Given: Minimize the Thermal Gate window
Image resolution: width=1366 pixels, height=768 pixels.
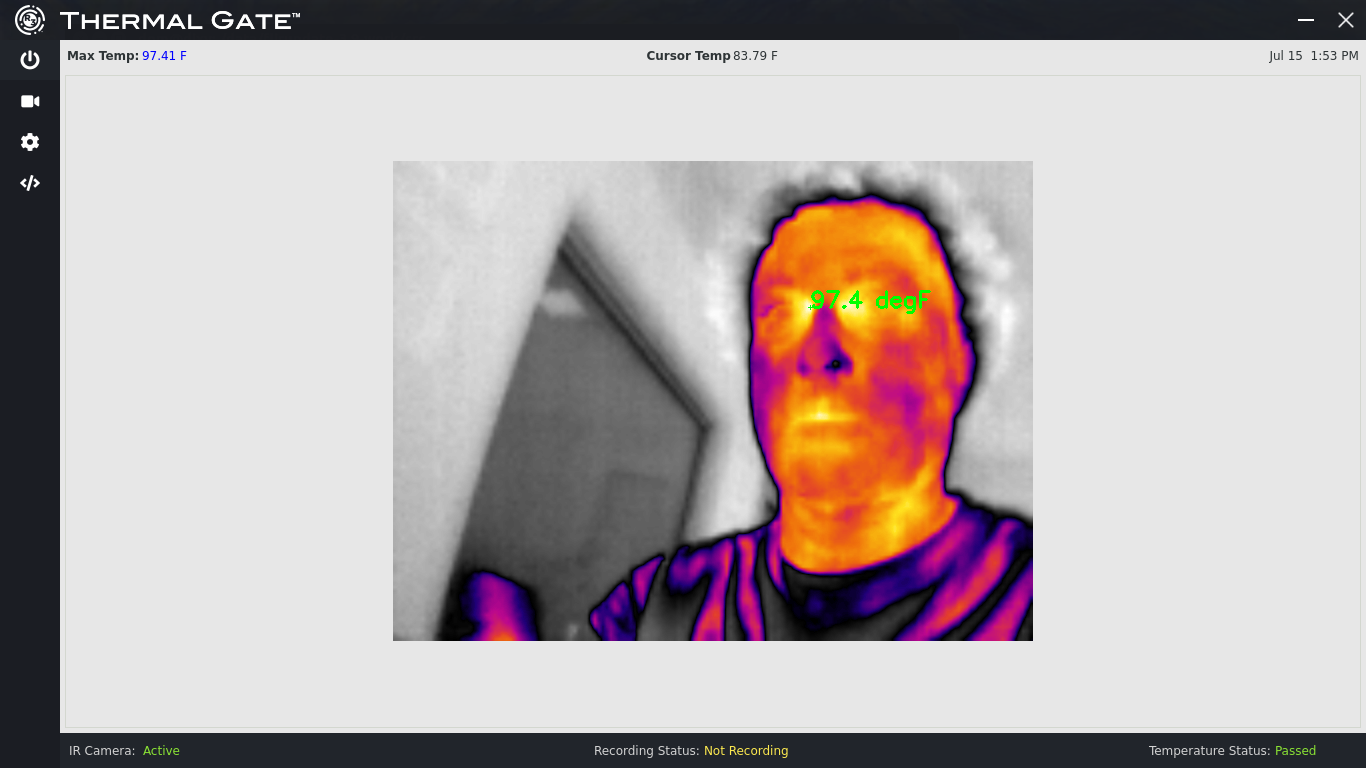Looking at the screenshot, I should coord(1305,20).
